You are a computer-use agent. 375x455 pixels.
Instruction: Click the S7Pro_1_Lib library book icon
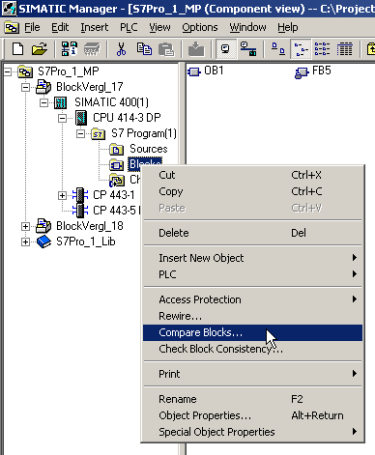pyautogui.click(x=43, y=242)
